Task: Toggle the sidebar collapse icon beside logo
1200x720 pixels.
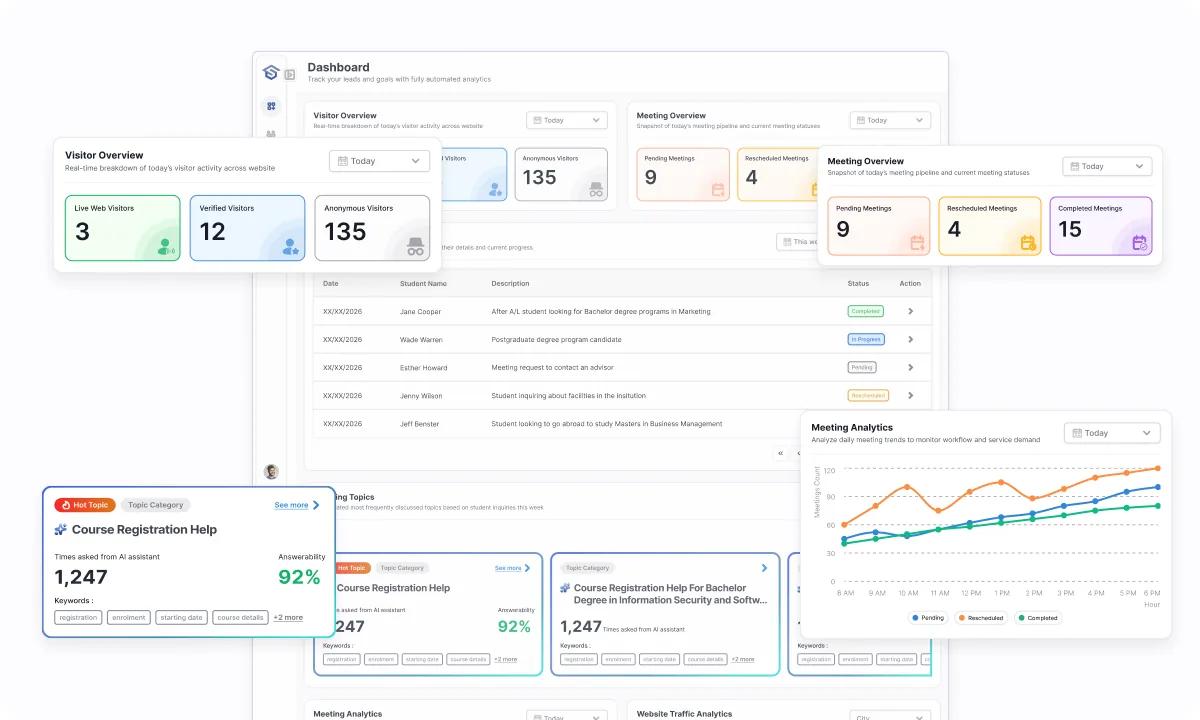Action: tap(290, 74)
